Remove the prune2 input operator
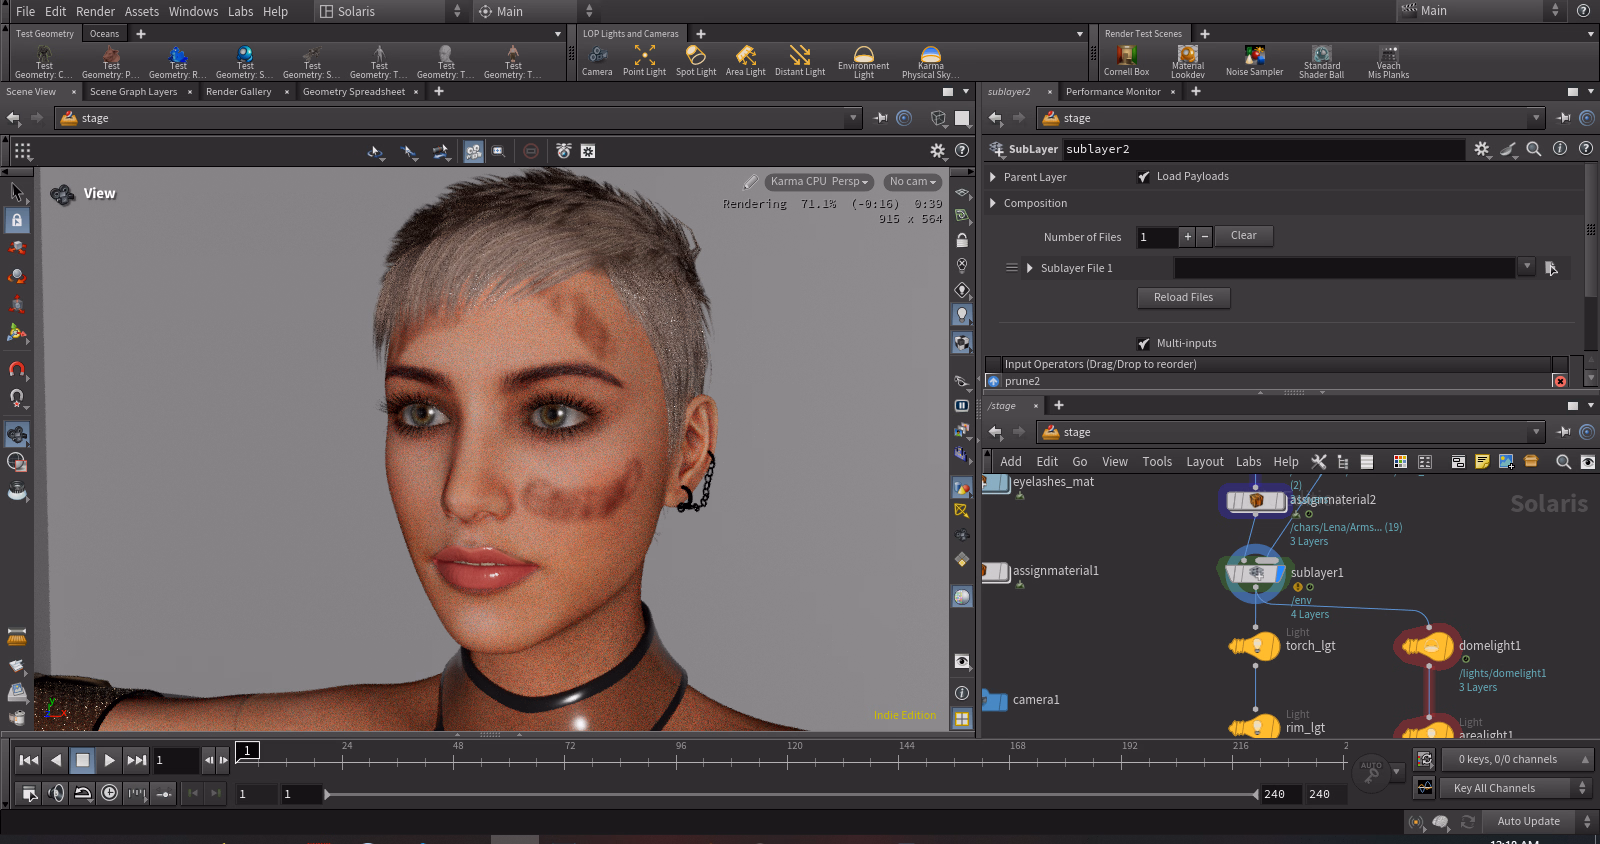The width and height of the screenshot is (1600, 844). pyautogui.click(x=1560, y=381)
